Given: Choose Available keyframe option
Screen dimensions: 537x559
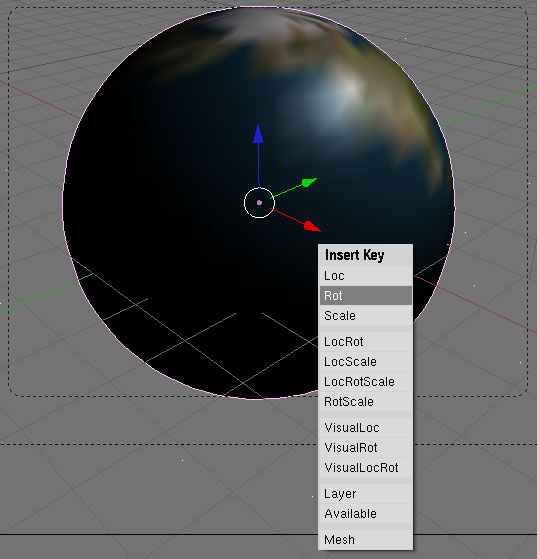Looking at the screenshot, I should point(366,514).
